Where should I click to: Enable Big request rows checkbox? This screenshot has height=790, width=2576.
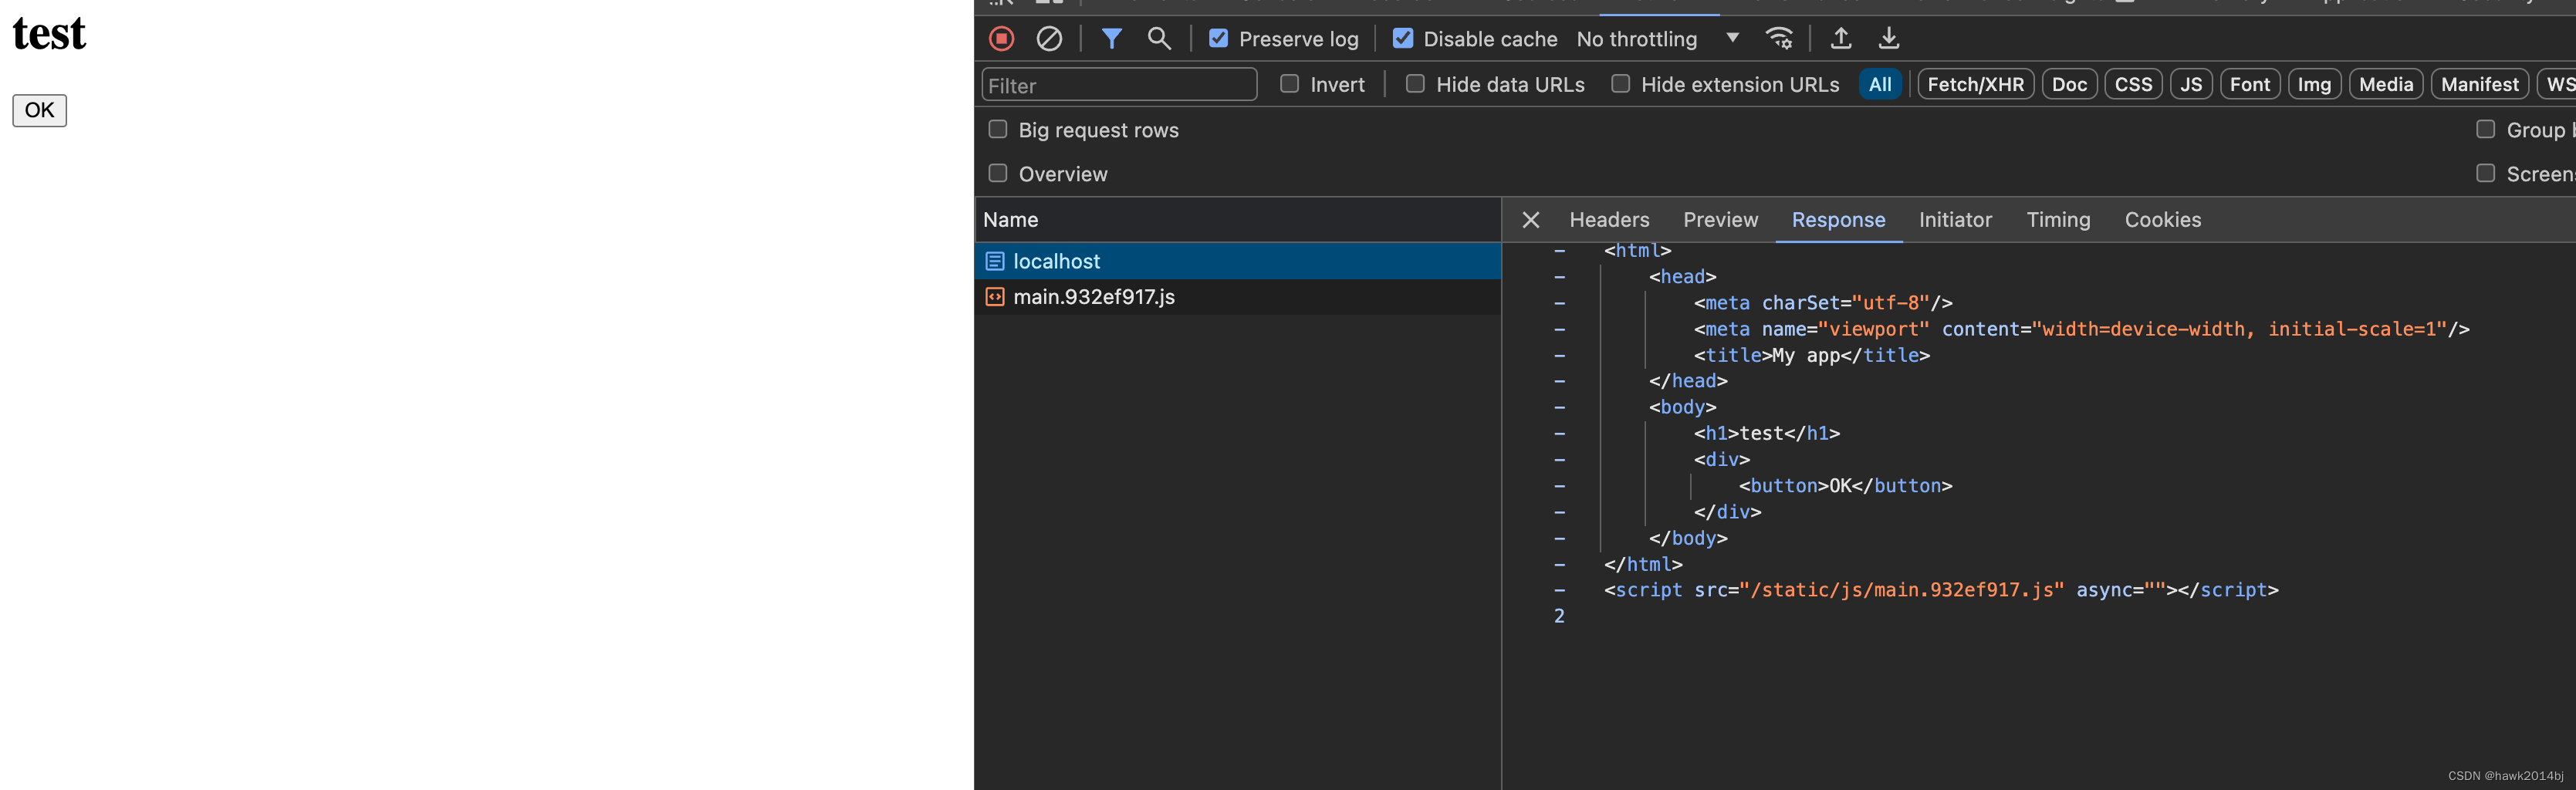tap(997, 129)
